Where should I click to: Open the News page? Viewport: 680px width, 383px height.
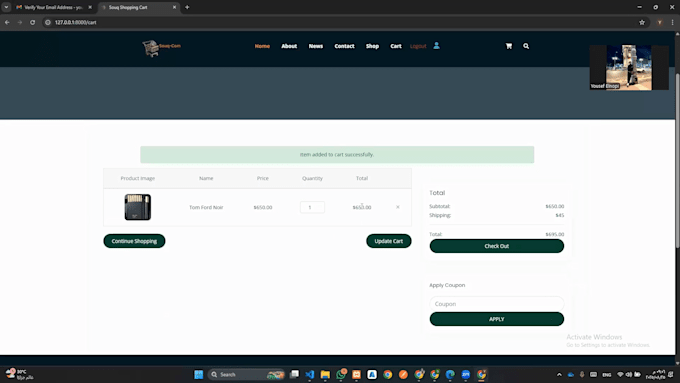pyautogui.click(x=316, y=46)
